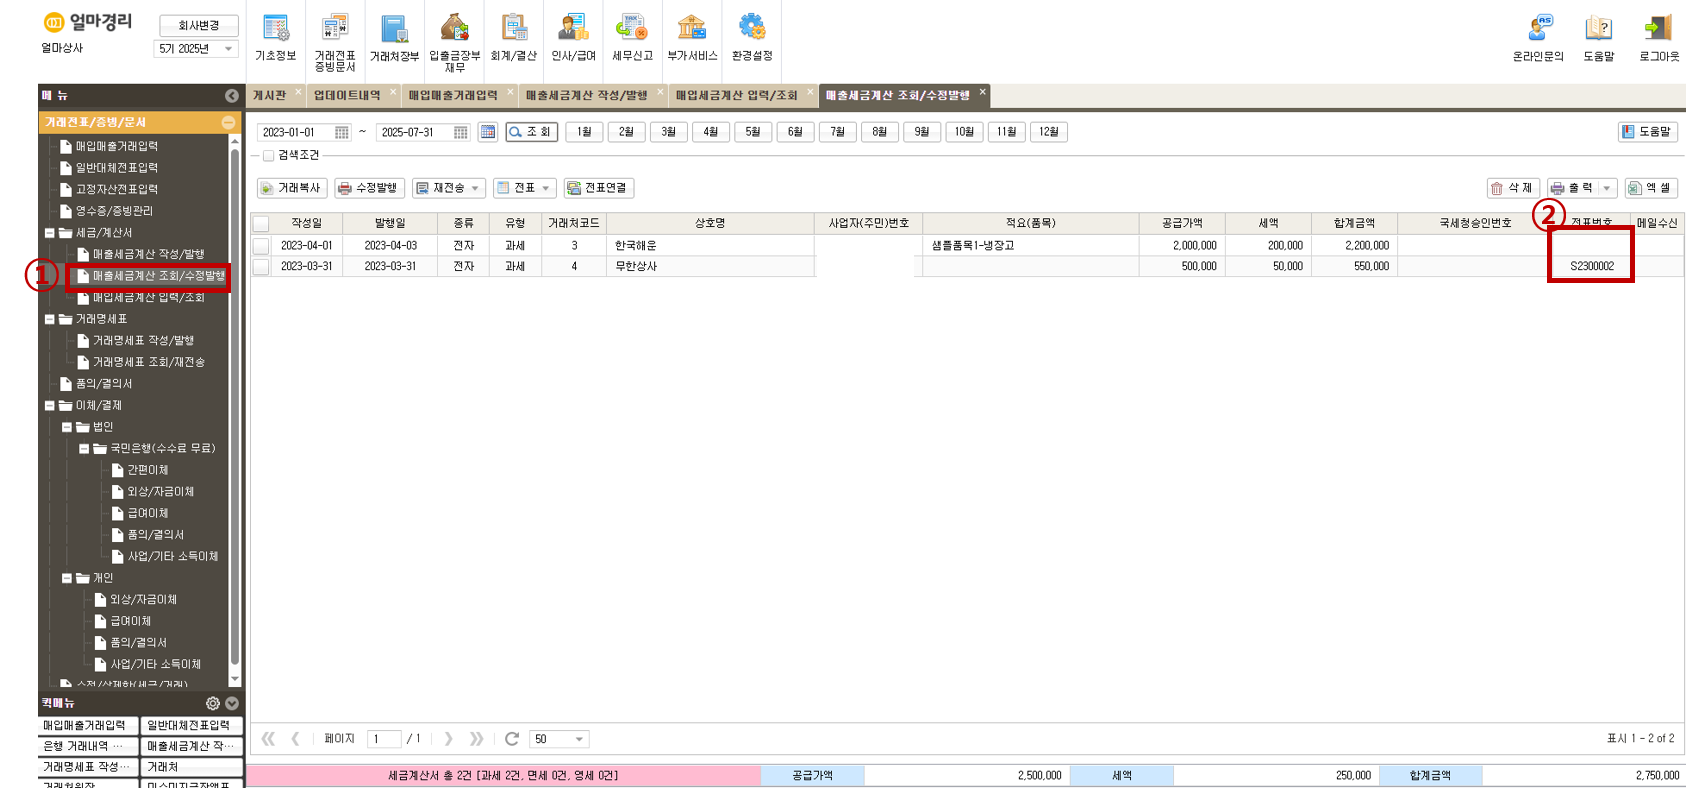Open the 기초정보 toolbar icon
Image resolution: width=1686 pixels, height=788 pixels.
(275, 38)
